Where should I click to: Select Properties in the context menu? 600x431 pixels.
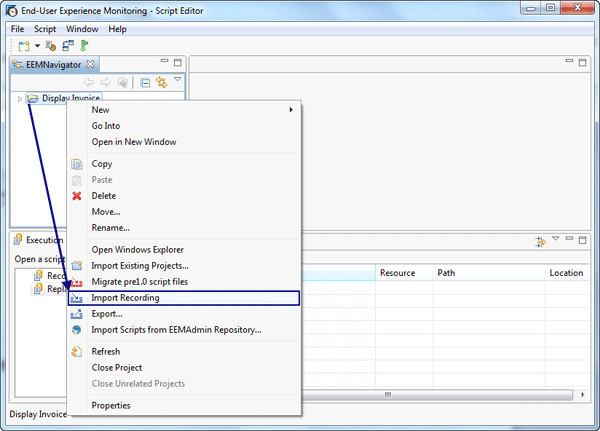111,406
